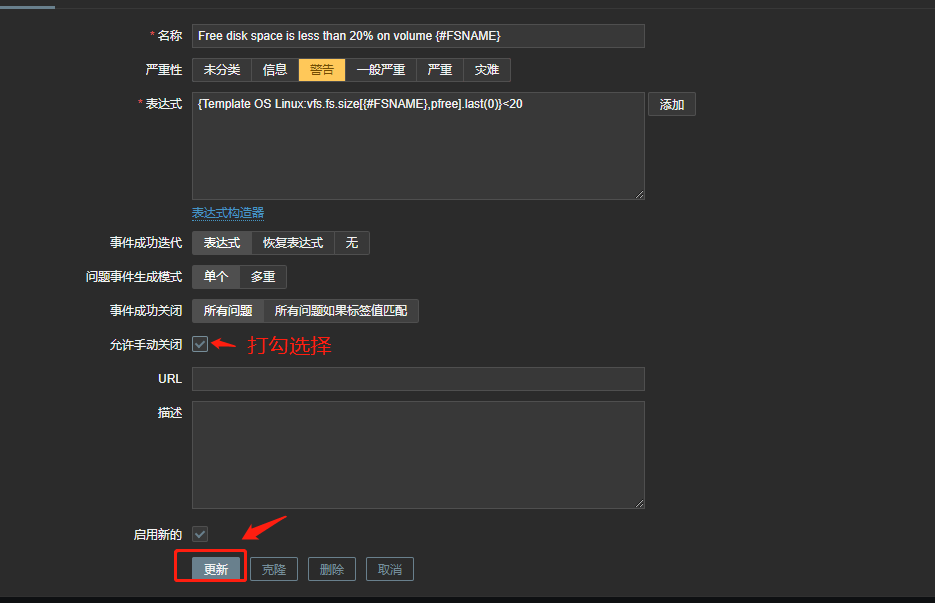Select severity 警告
The height and width of the screenshot is (603, 935).
tap(322, 70)
